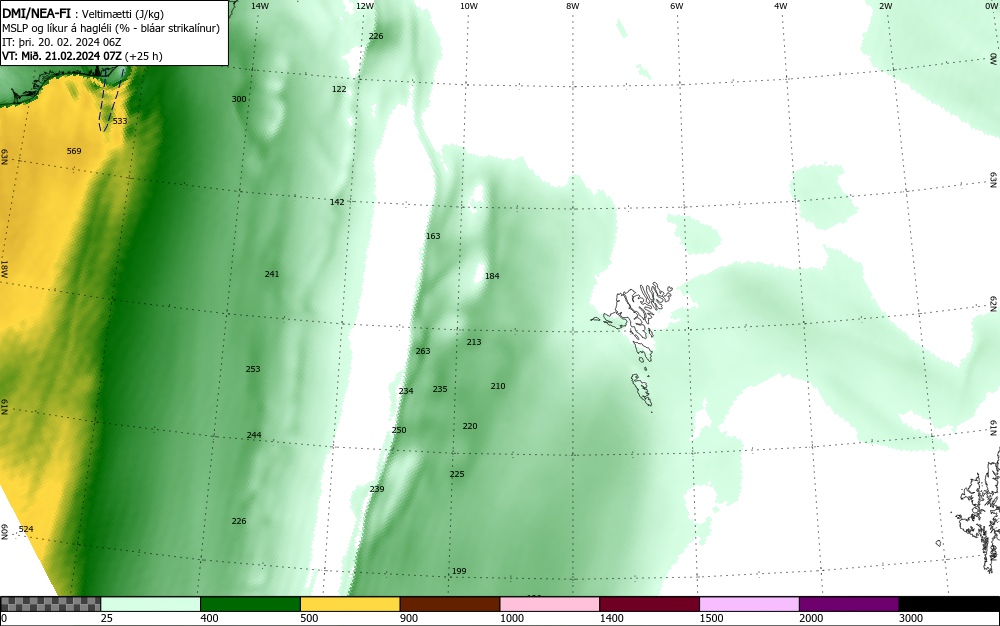Click the value '569' in yellow area

coord(74,151)
